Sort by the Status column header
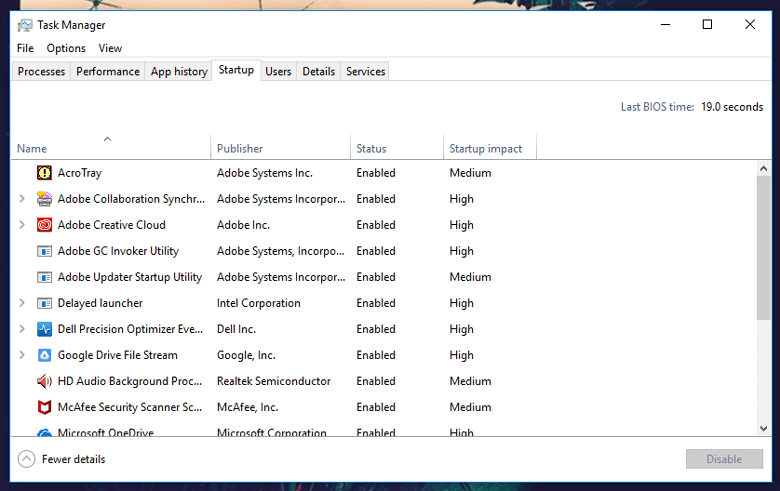Screen dimensions: 780x491 point(396,147)
